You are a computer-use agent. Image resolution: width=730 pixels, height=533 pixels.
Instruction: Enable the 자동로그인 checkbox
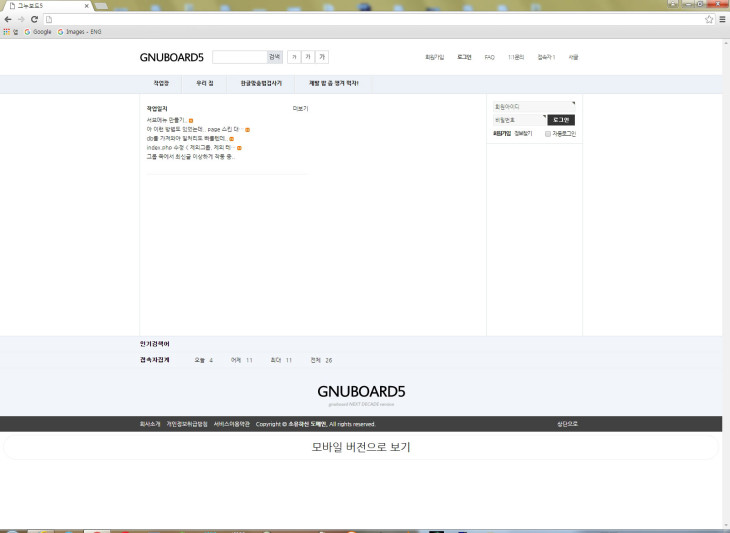[548, 134]
